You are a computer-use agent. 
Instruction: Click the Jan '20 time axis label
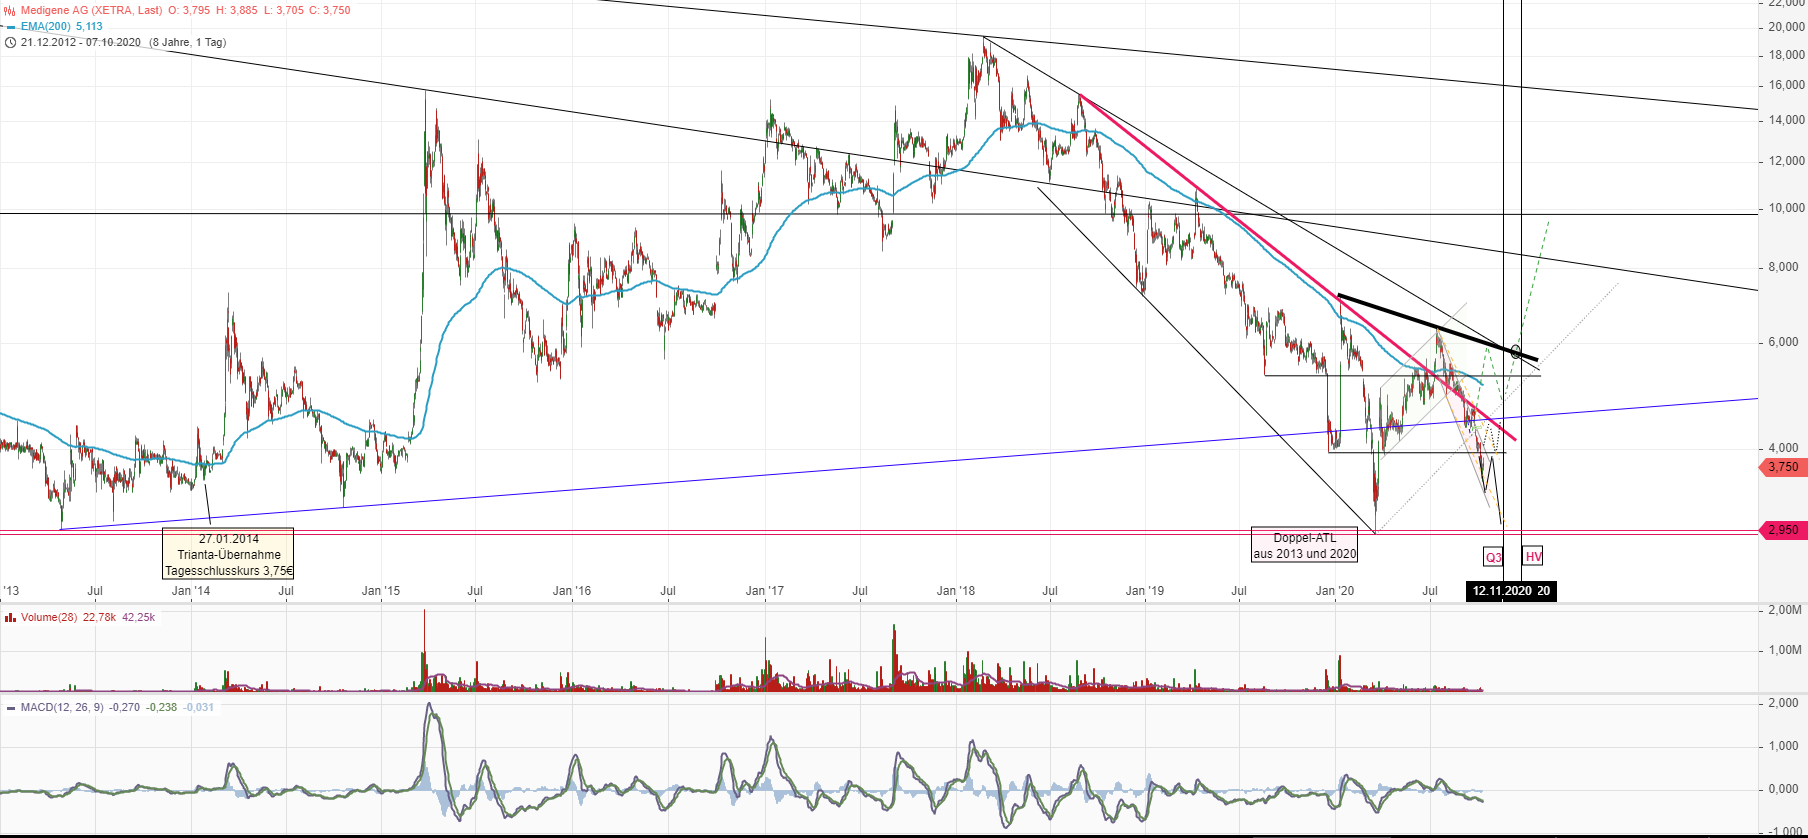(1335, 591)
